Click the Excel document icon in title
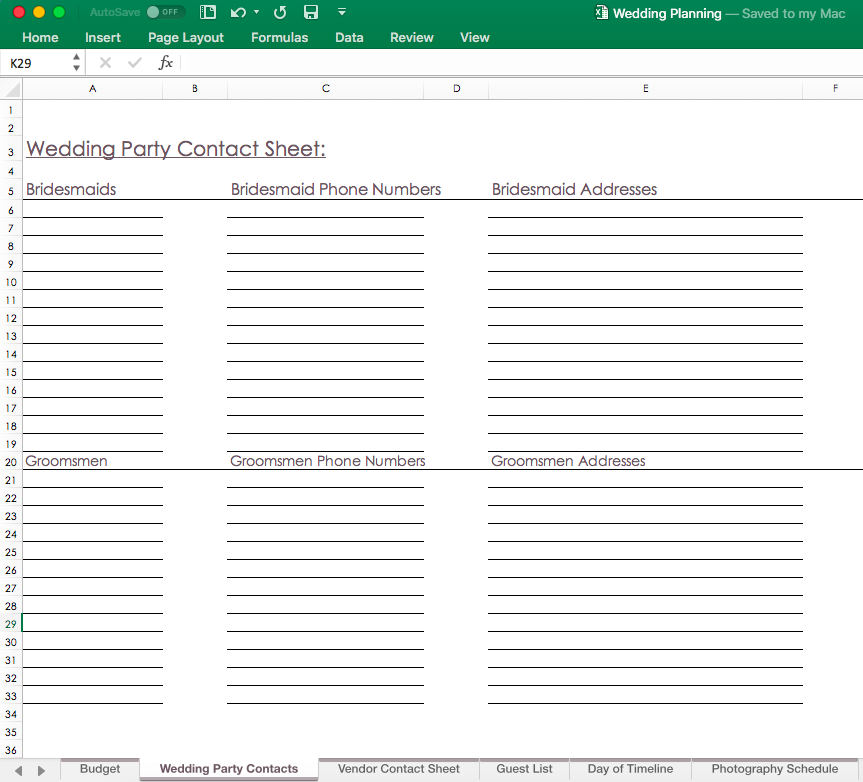Viewport: 863px width, 782px height. (602, 13)
